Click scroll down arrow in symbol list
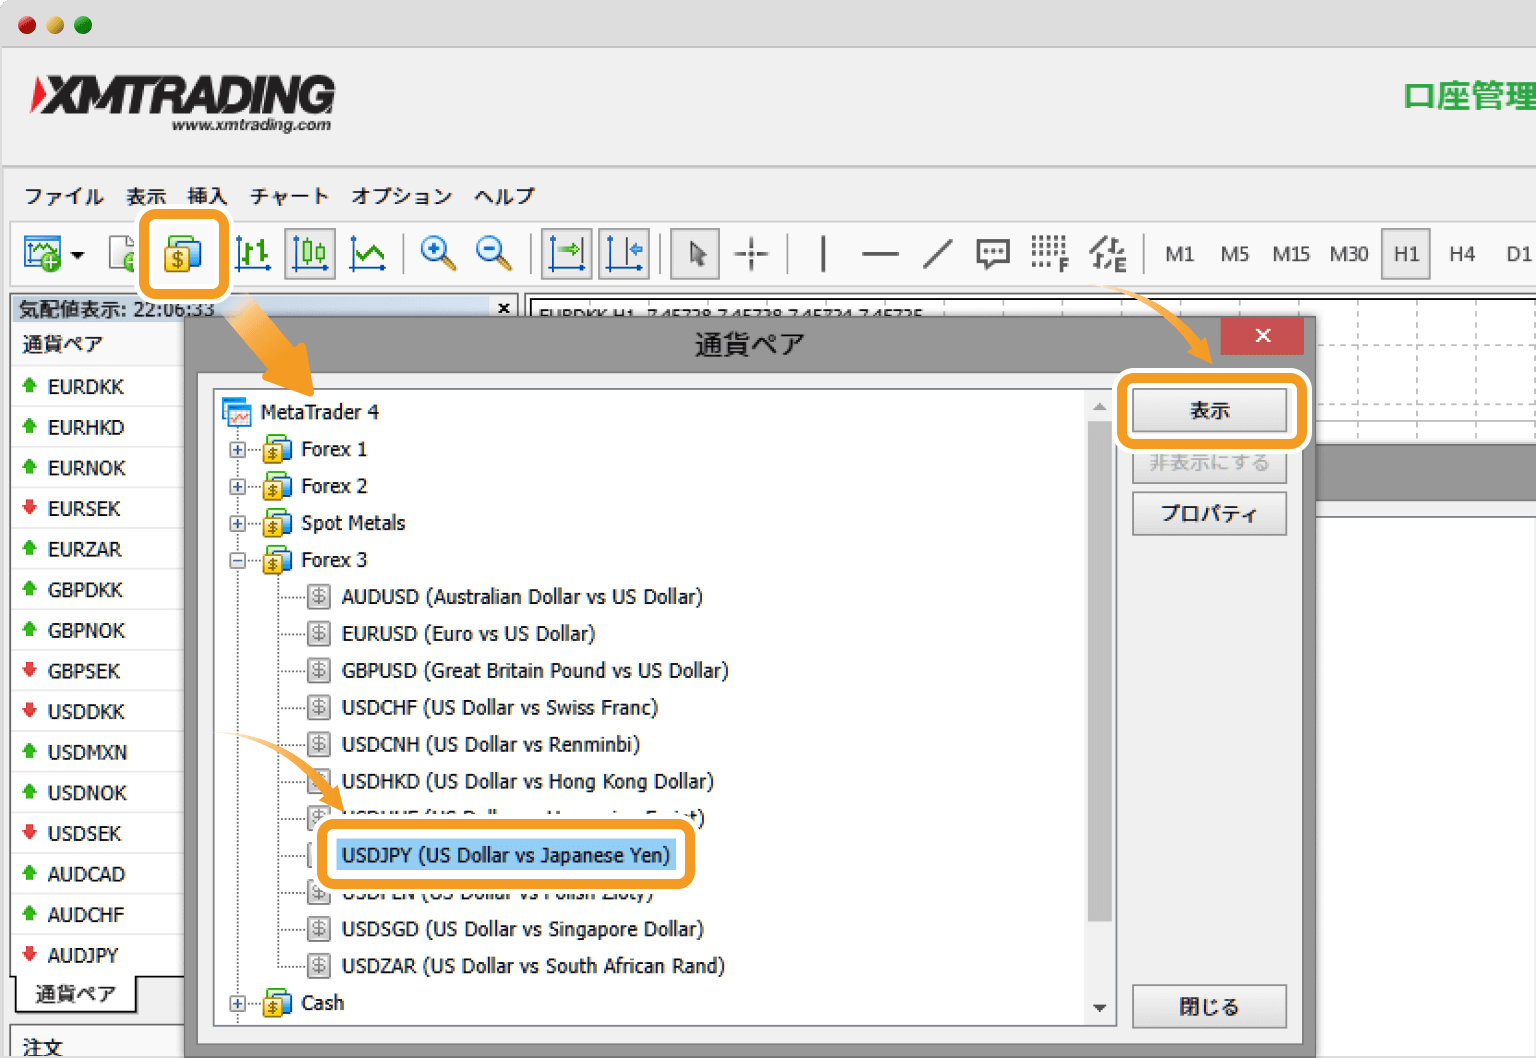This screenshot has height=1058, width=1536. [x=1099, y=1008]
